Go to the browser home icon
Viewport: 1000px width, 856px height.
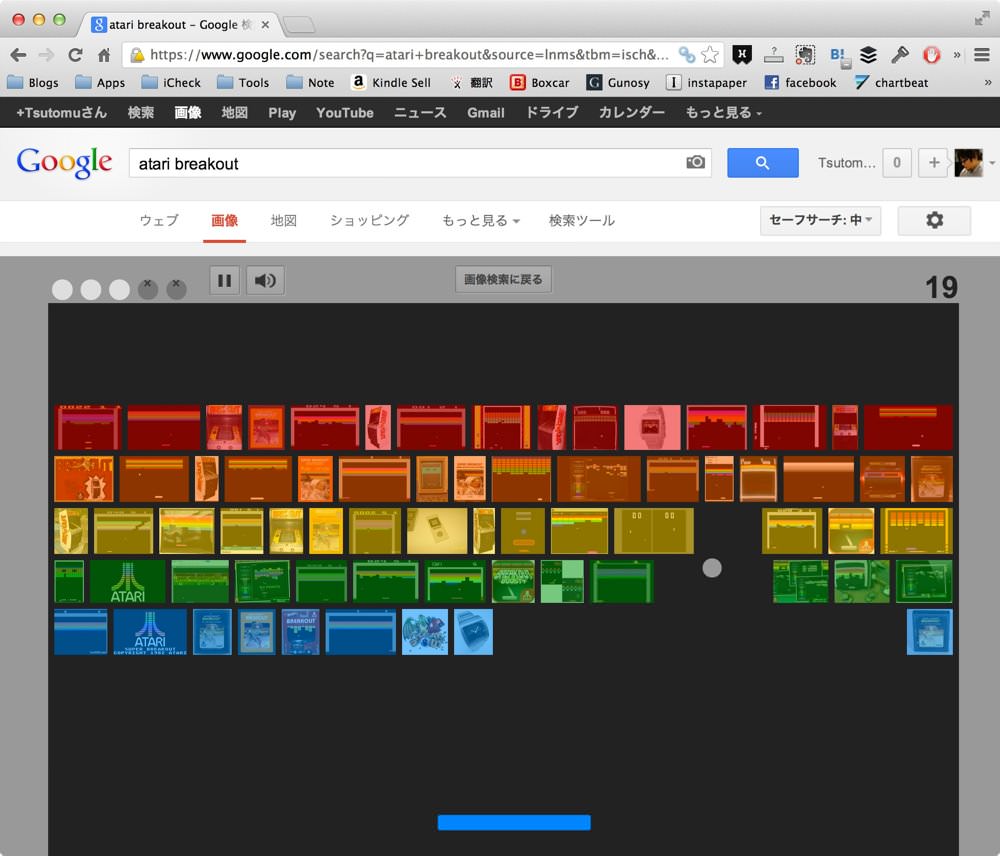(x=104, y=55)
